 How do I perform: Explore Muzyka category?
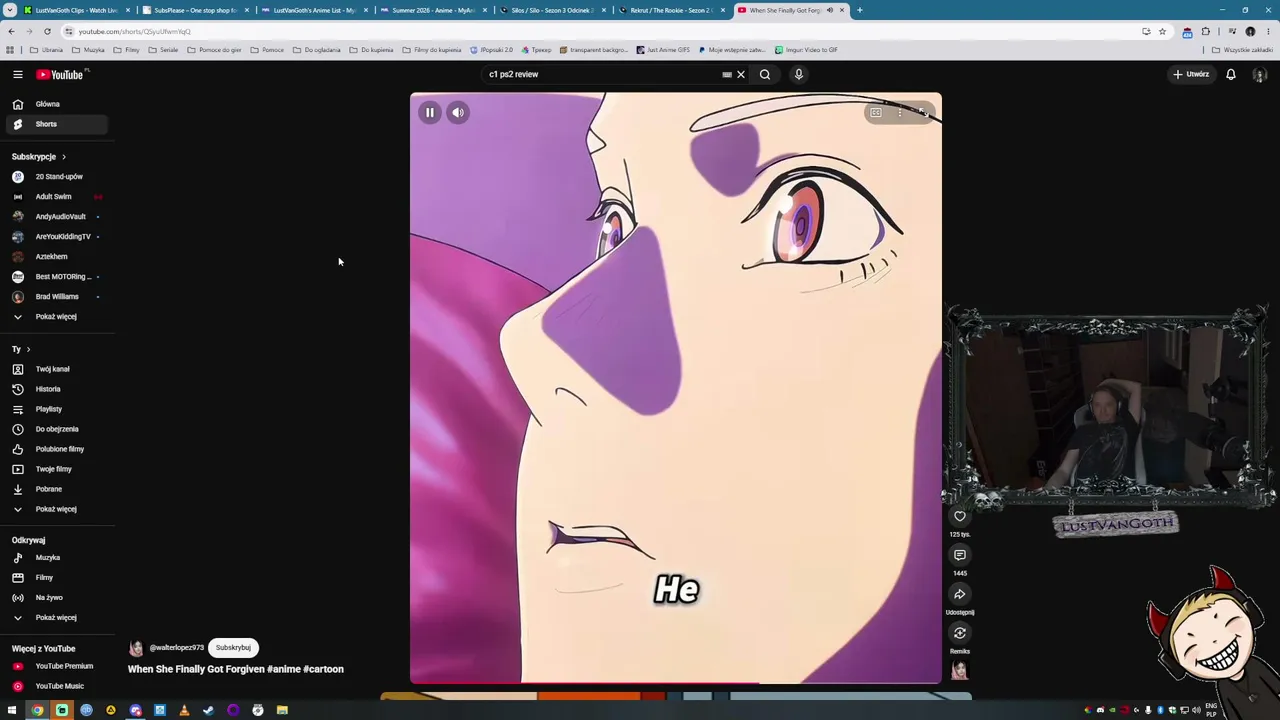56,558
